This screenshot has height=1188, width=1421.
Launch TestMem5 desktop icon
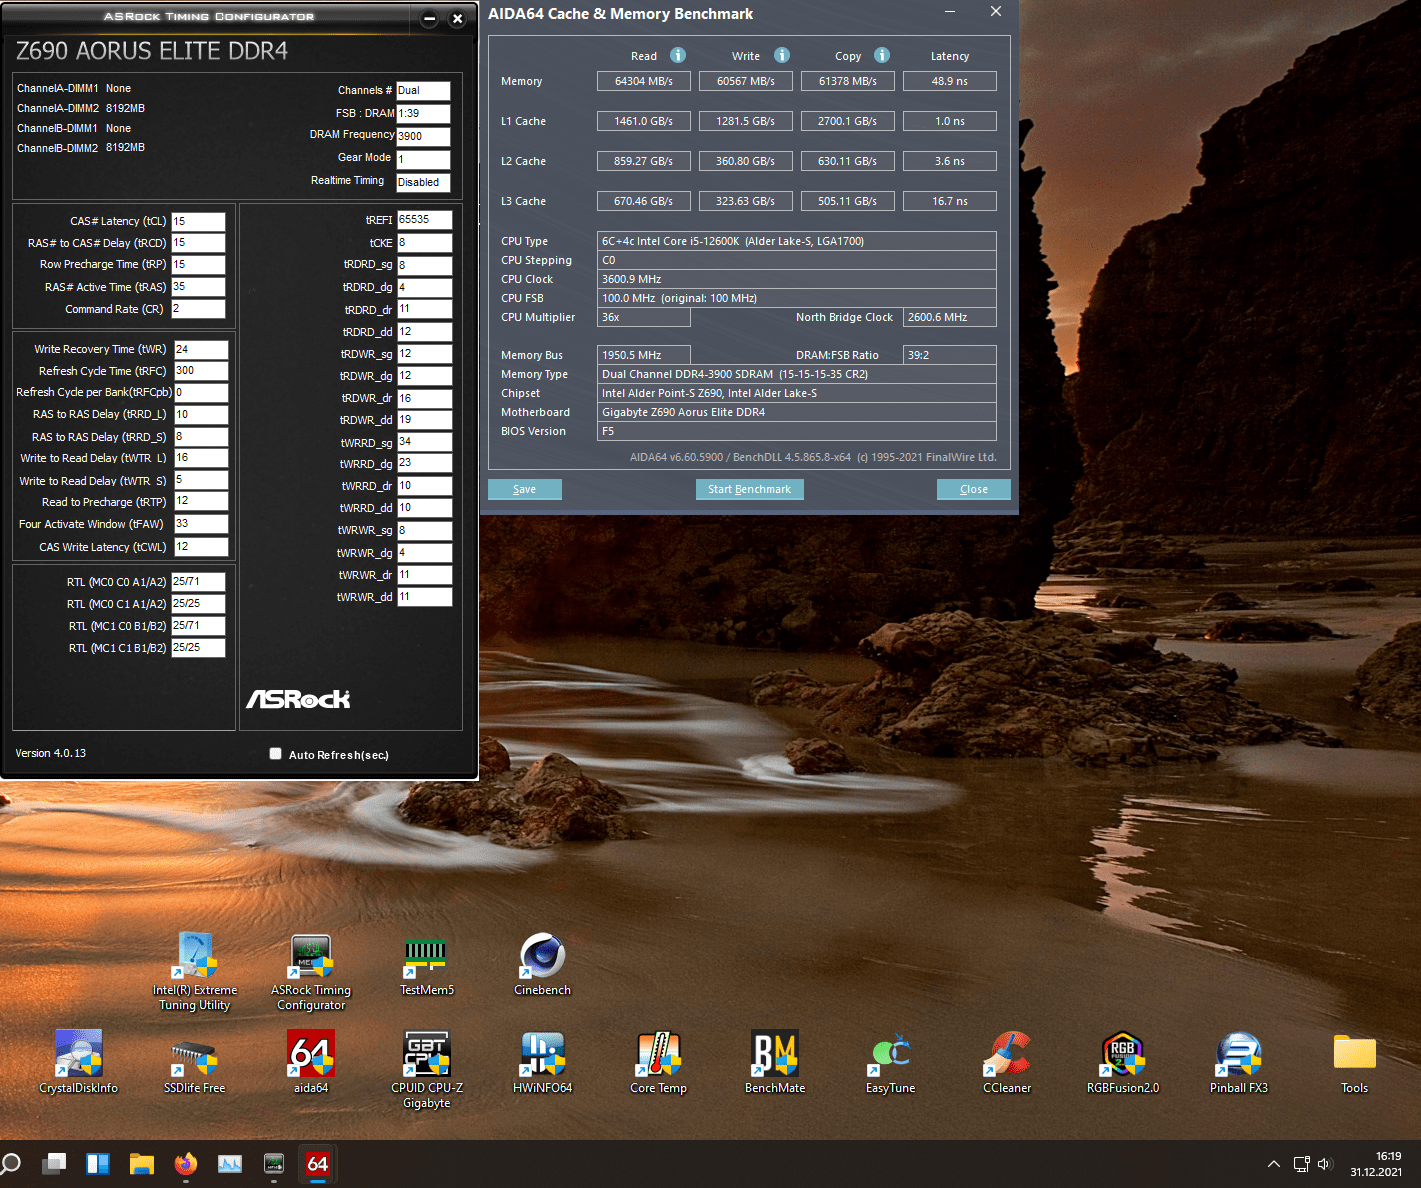click(x=427, y=964)
